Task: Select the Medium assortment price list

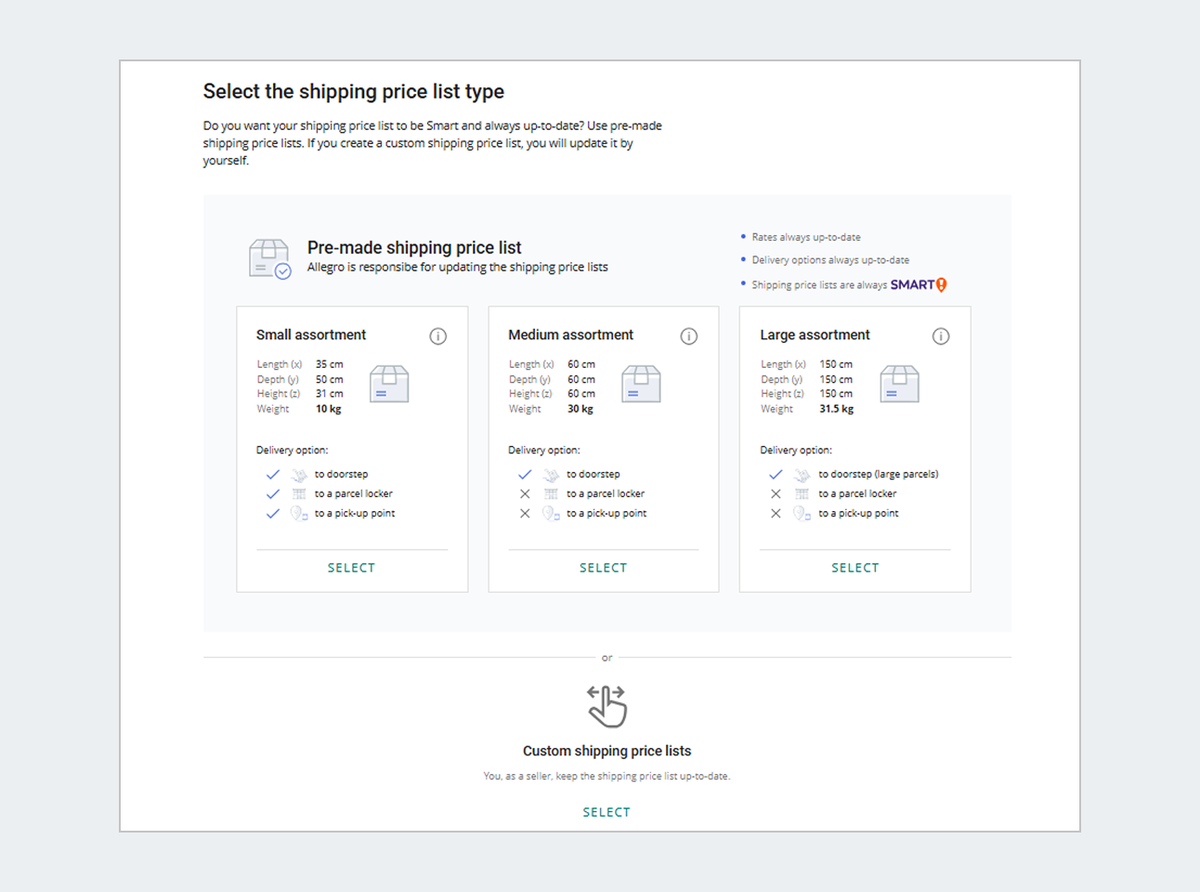Action: tap(603, 568)
